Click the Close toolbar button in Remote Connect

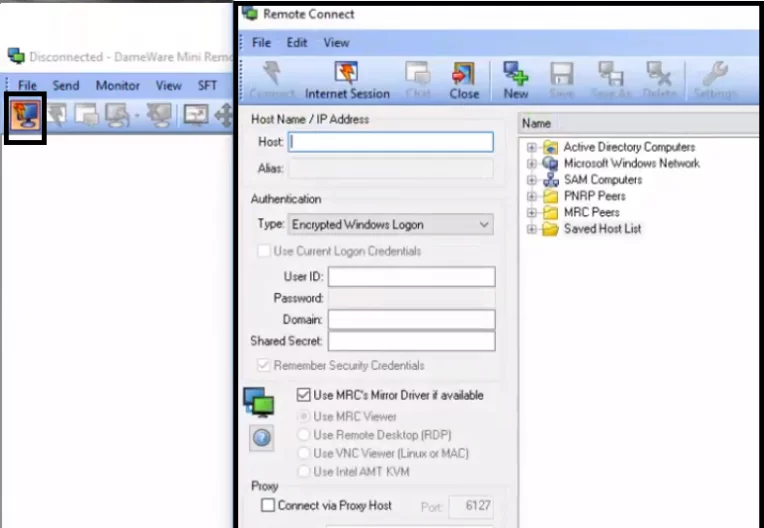click(464, 80)
